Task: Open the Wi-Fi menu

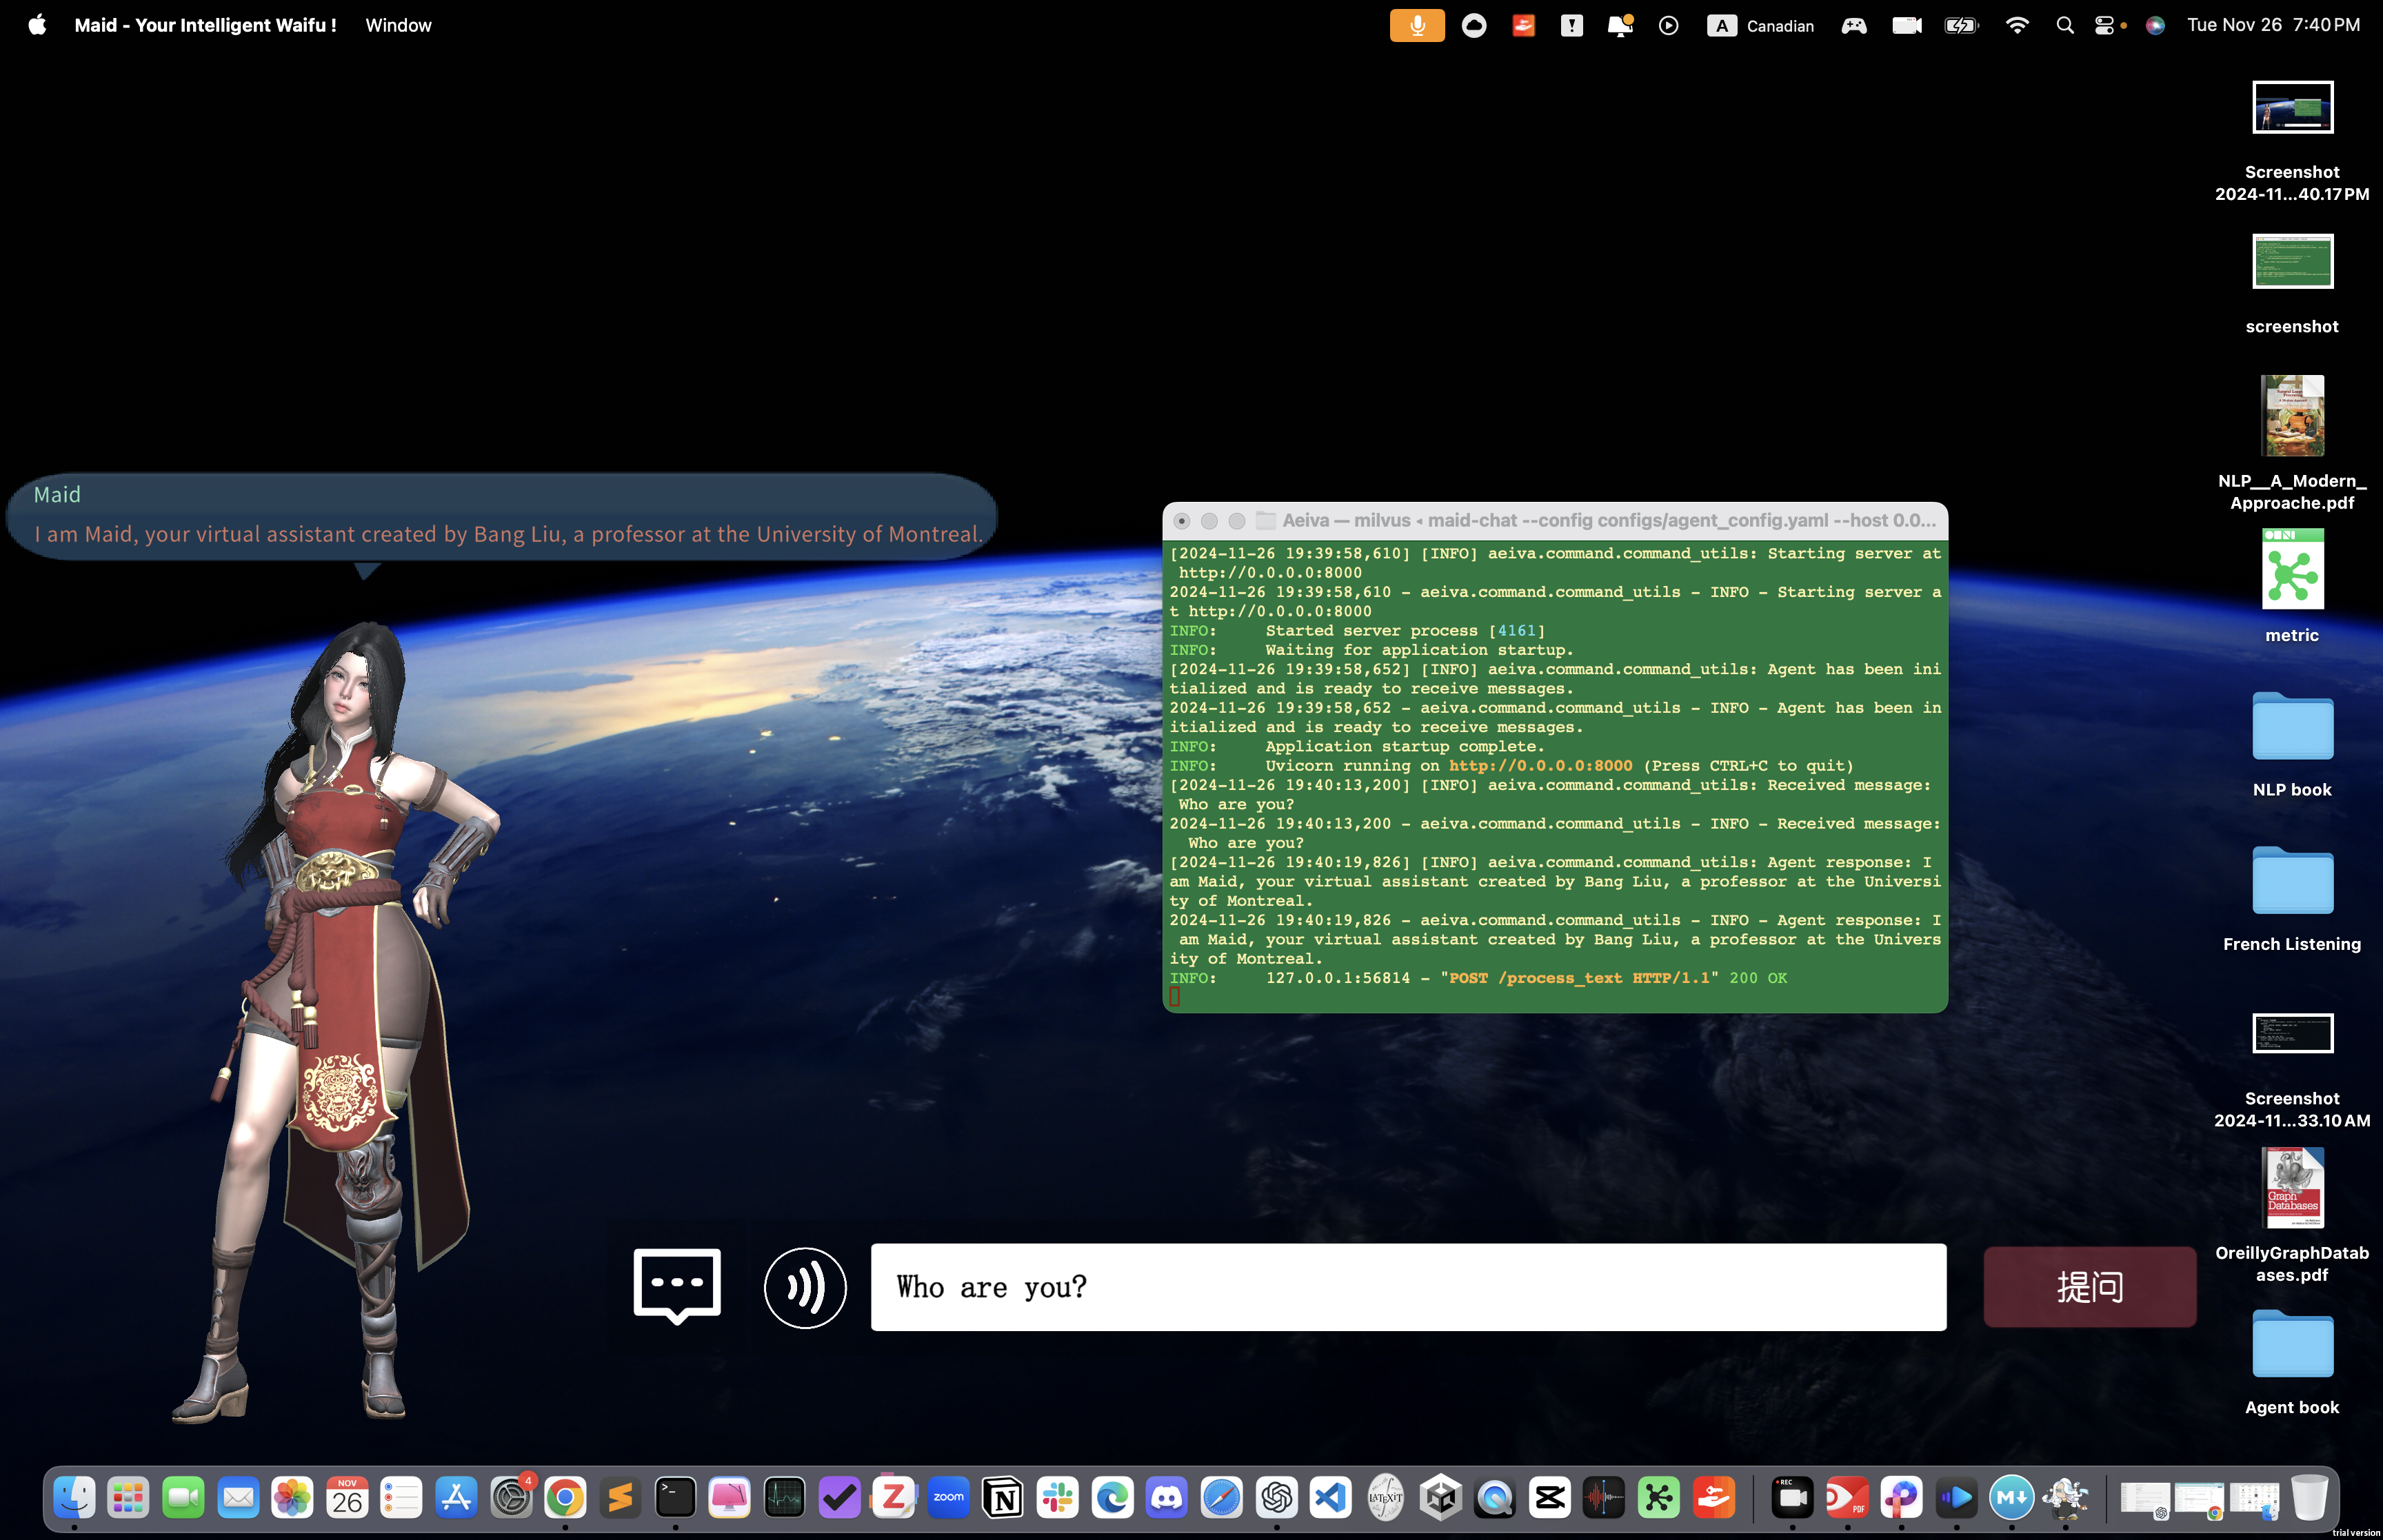Action: coord(2017,25)
